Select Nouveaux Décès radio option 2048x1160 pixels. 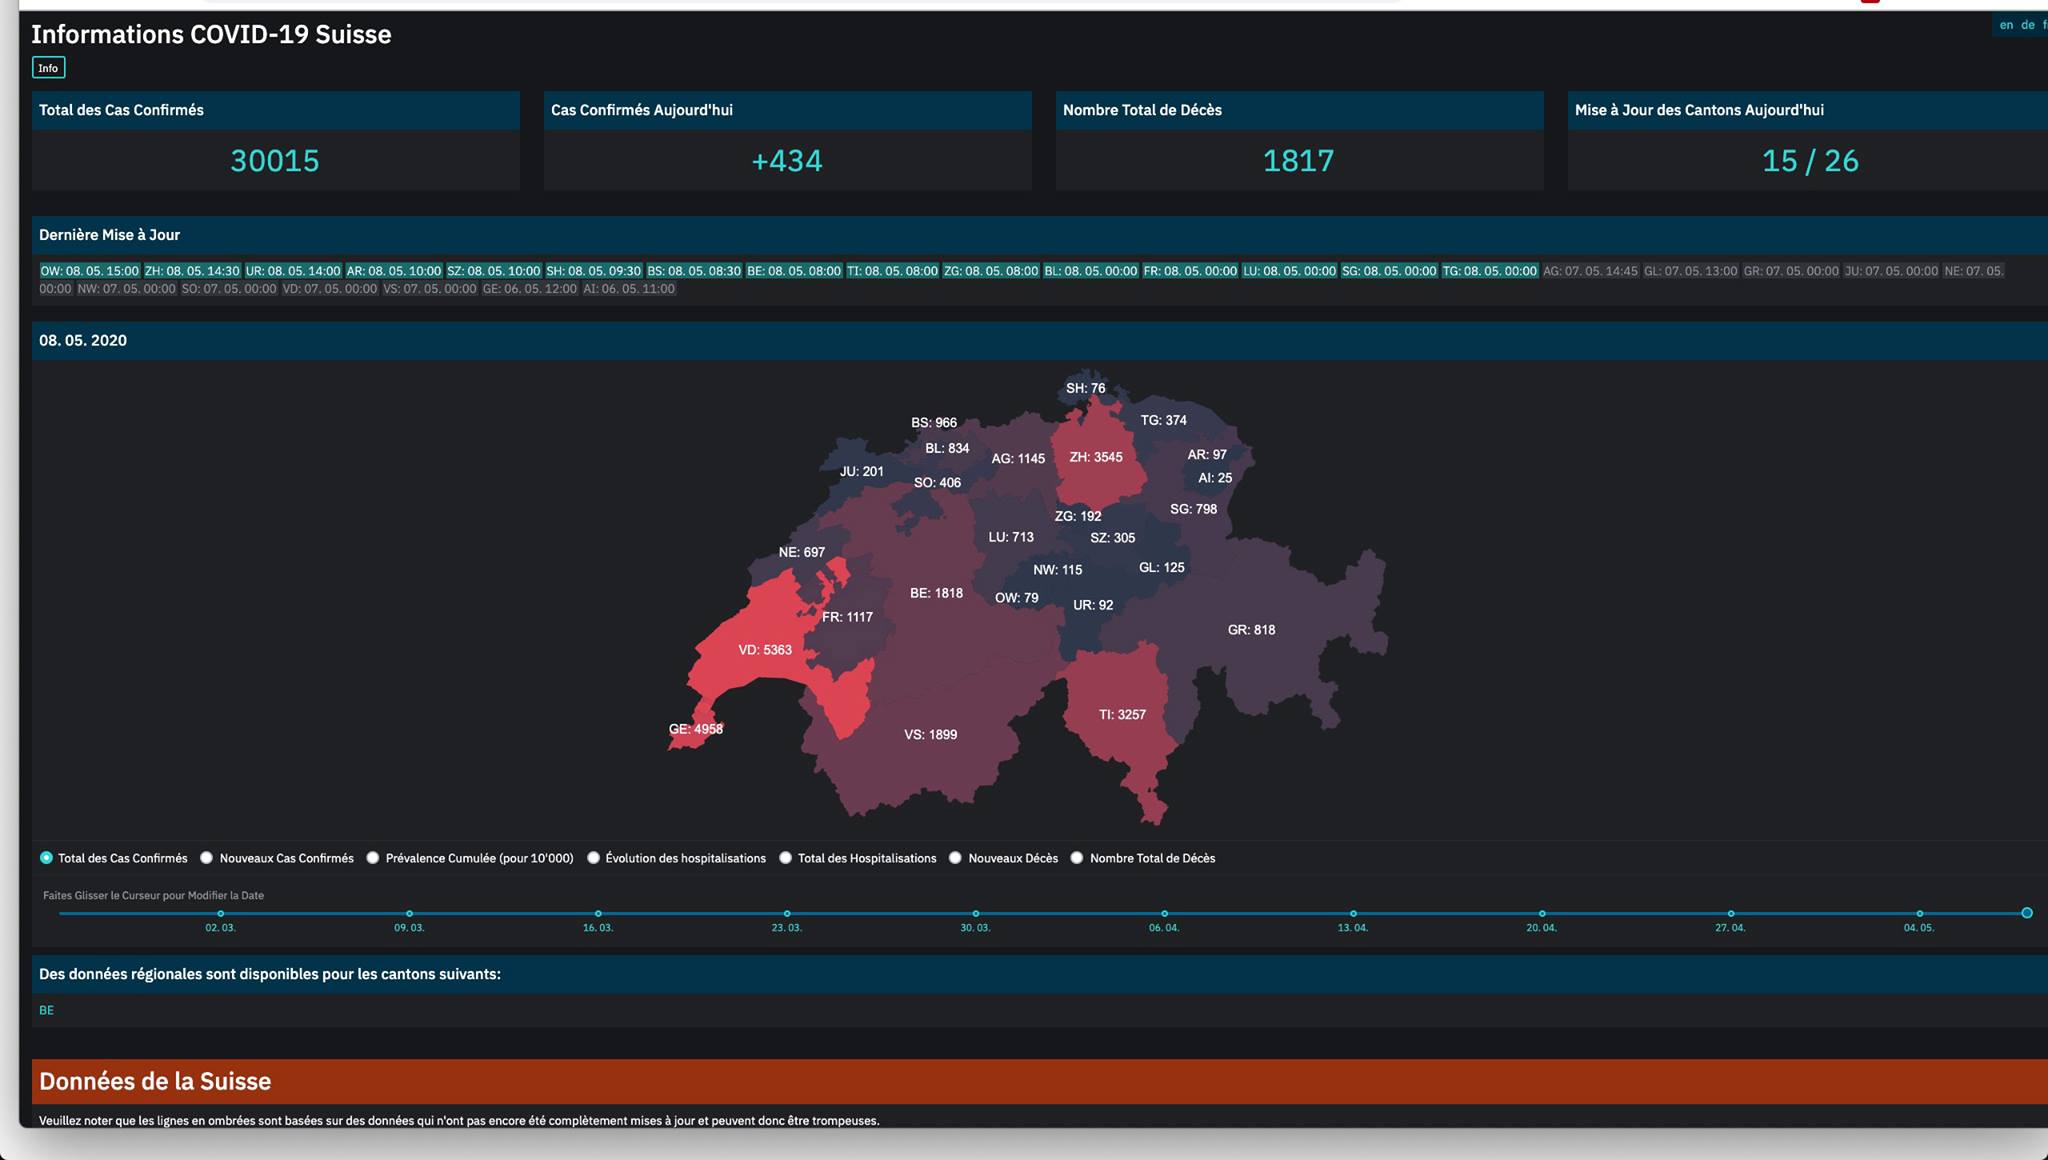click(956, 858)
